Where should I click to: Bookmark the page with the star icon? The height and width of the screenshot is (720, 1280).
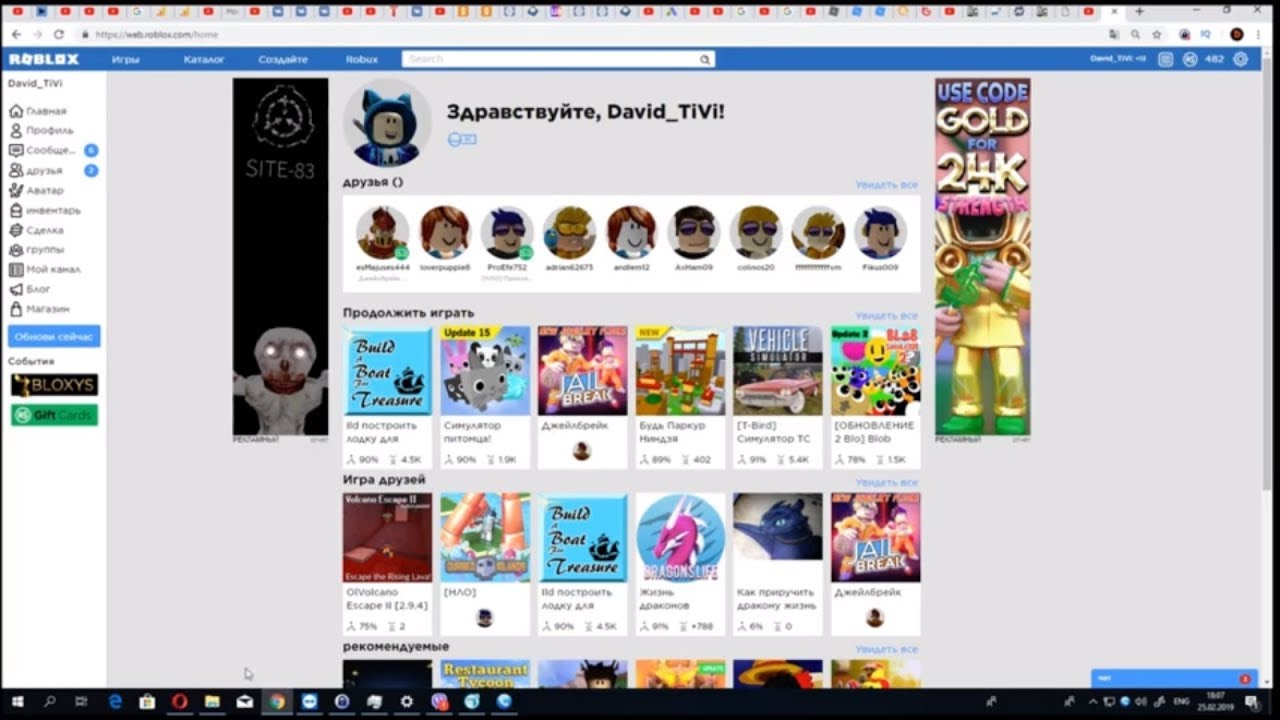[1157, 34]
